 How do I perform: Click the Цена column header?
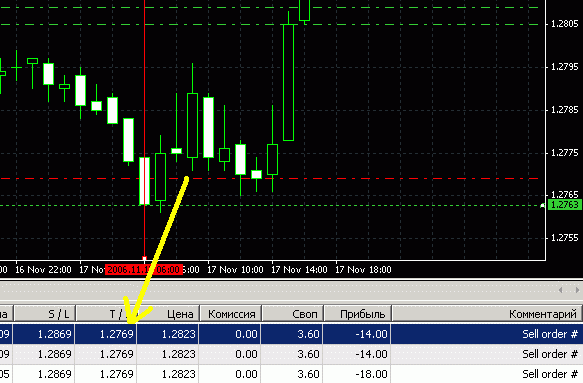click(168, 314)
